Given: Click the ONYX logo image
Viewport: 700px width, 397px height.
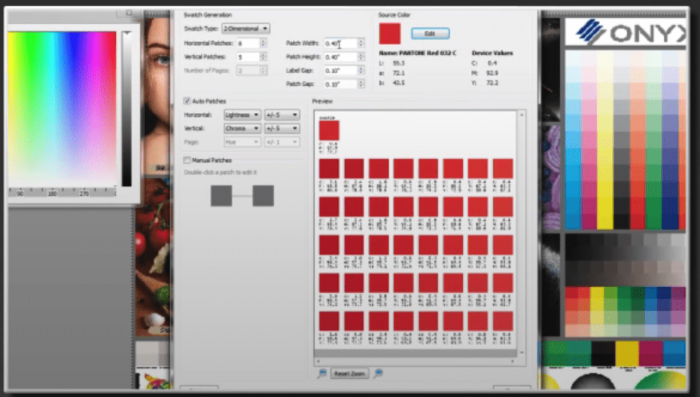Looking at the screenshot, I should click(x=625, y=32).
